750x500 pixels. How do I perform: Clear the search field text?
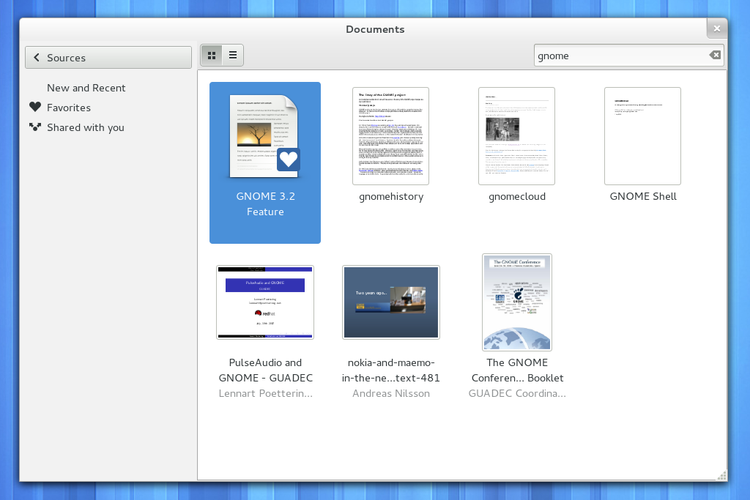(714, 55)
